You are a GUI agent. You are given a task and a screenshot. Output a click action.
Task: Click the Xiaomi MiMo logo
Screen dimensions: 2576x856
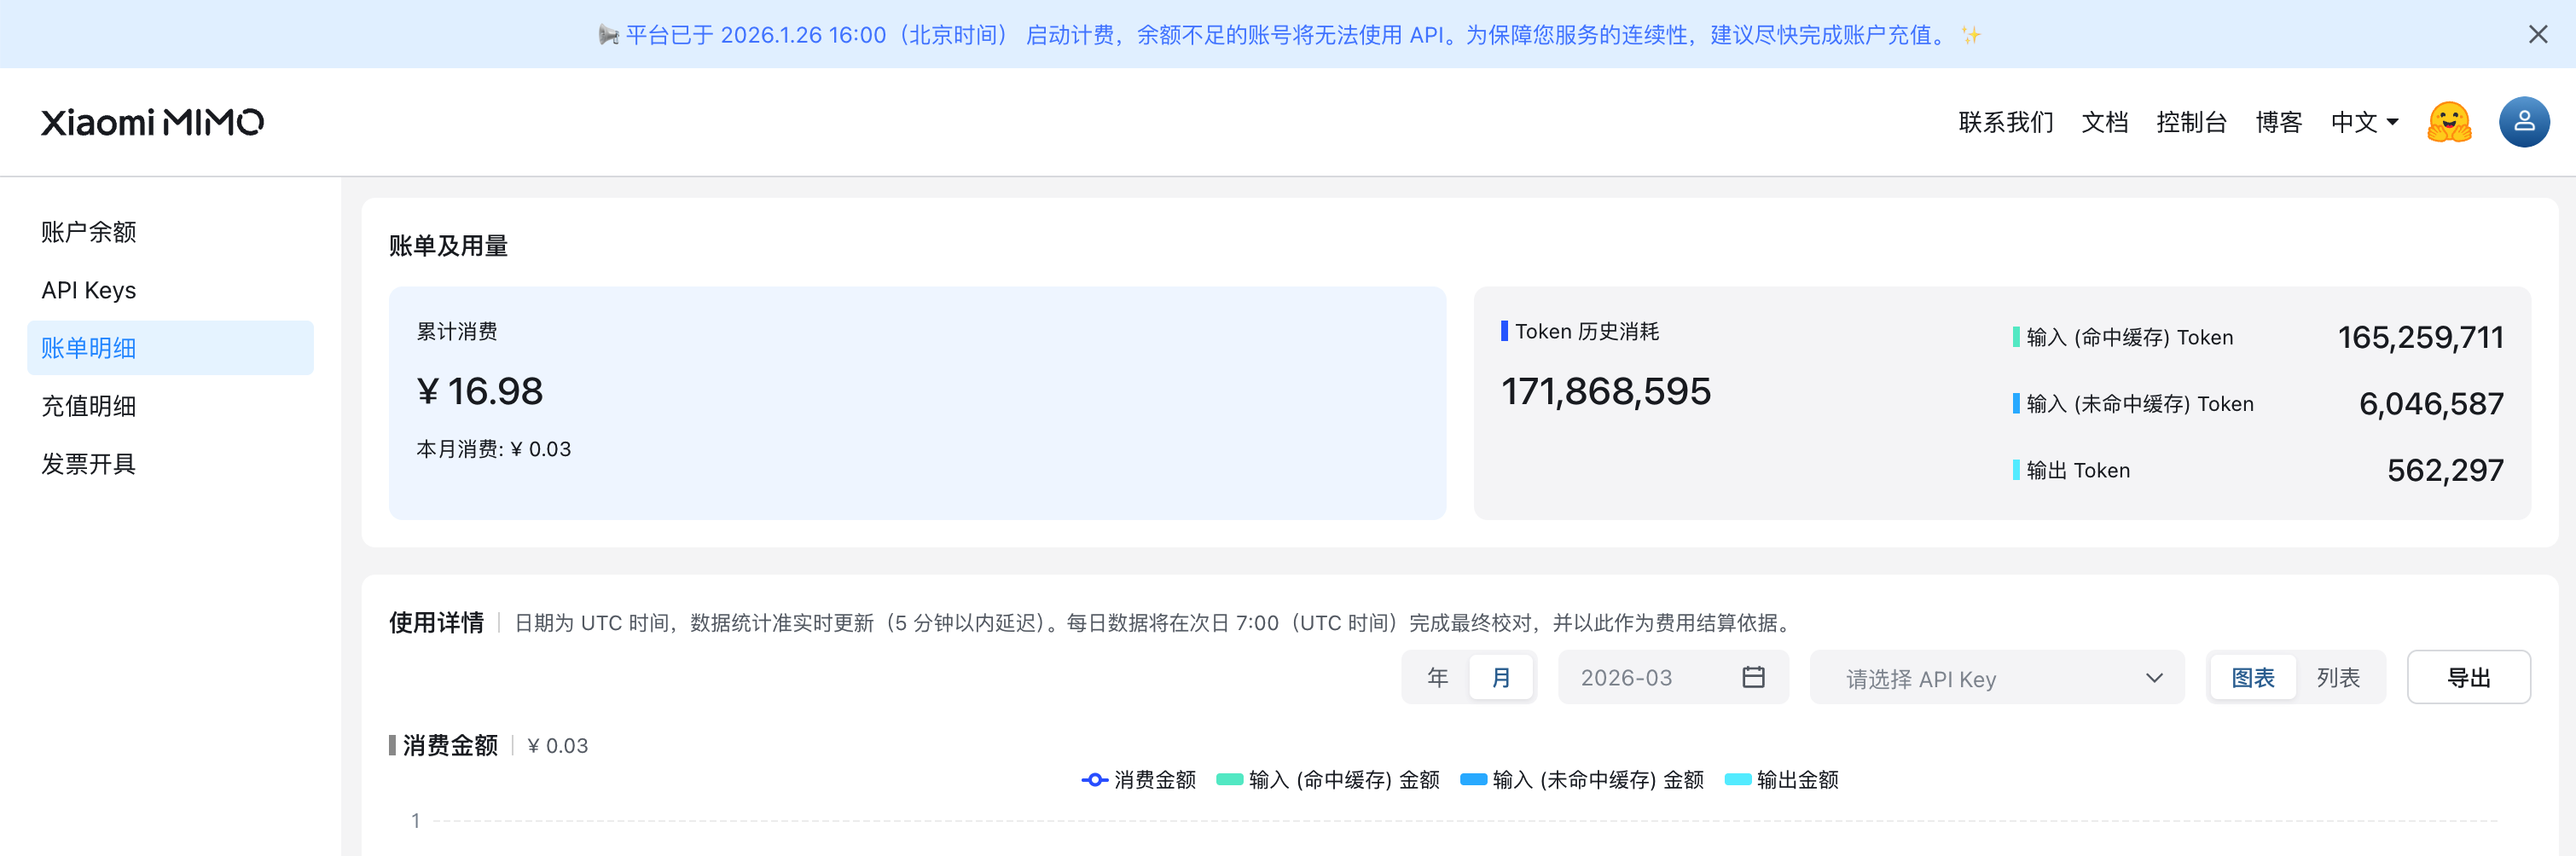tap(152, 122)
